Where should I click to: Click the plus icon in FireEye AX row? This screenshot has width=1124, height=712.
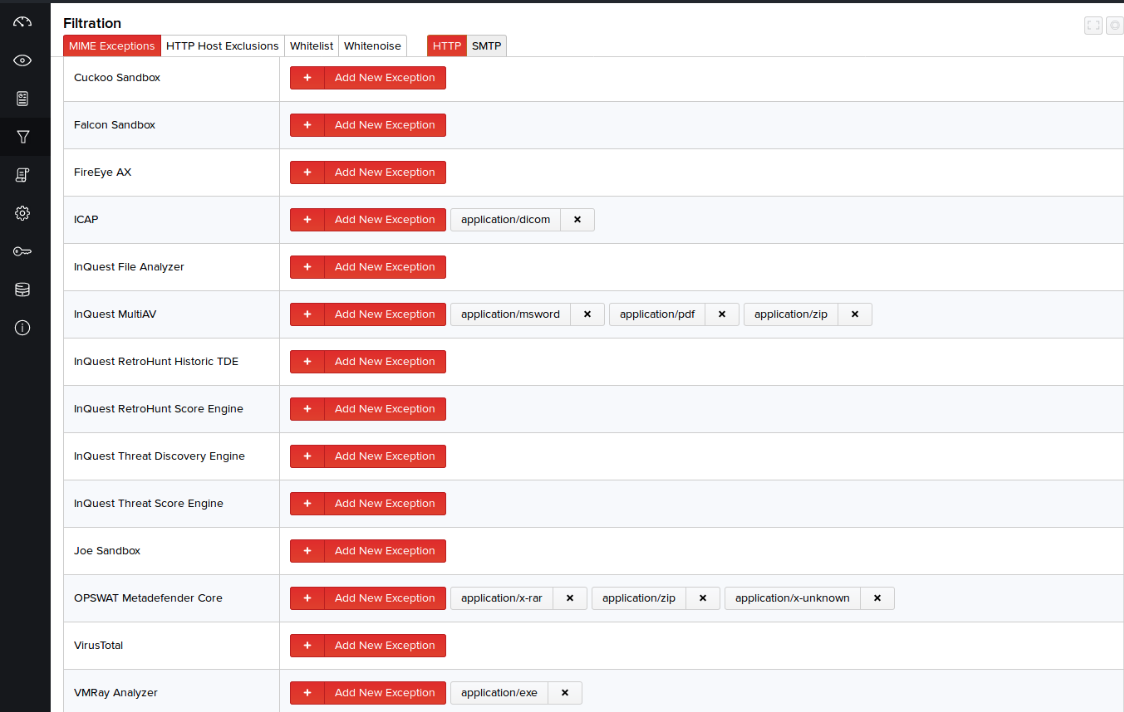tap(308, 172)
